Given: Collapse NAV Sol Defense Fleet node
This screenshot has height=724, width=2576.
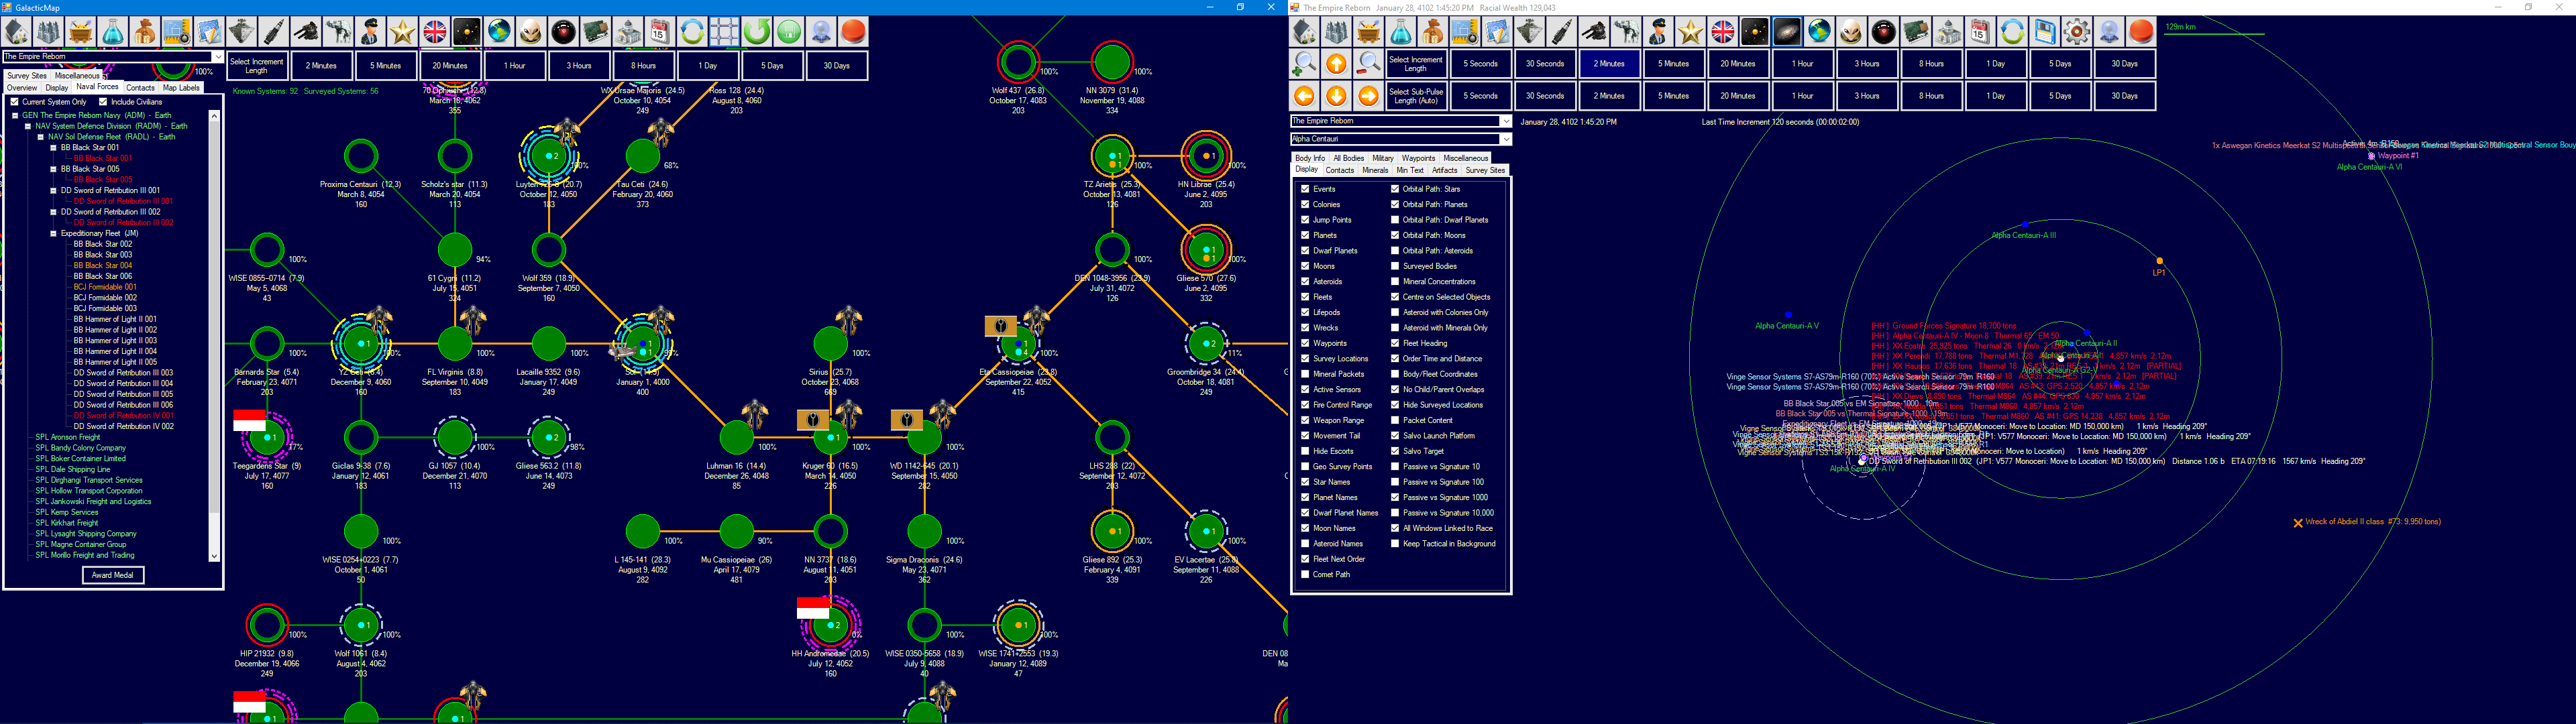Looking at the screenshot, I should [x=41, y=137].
